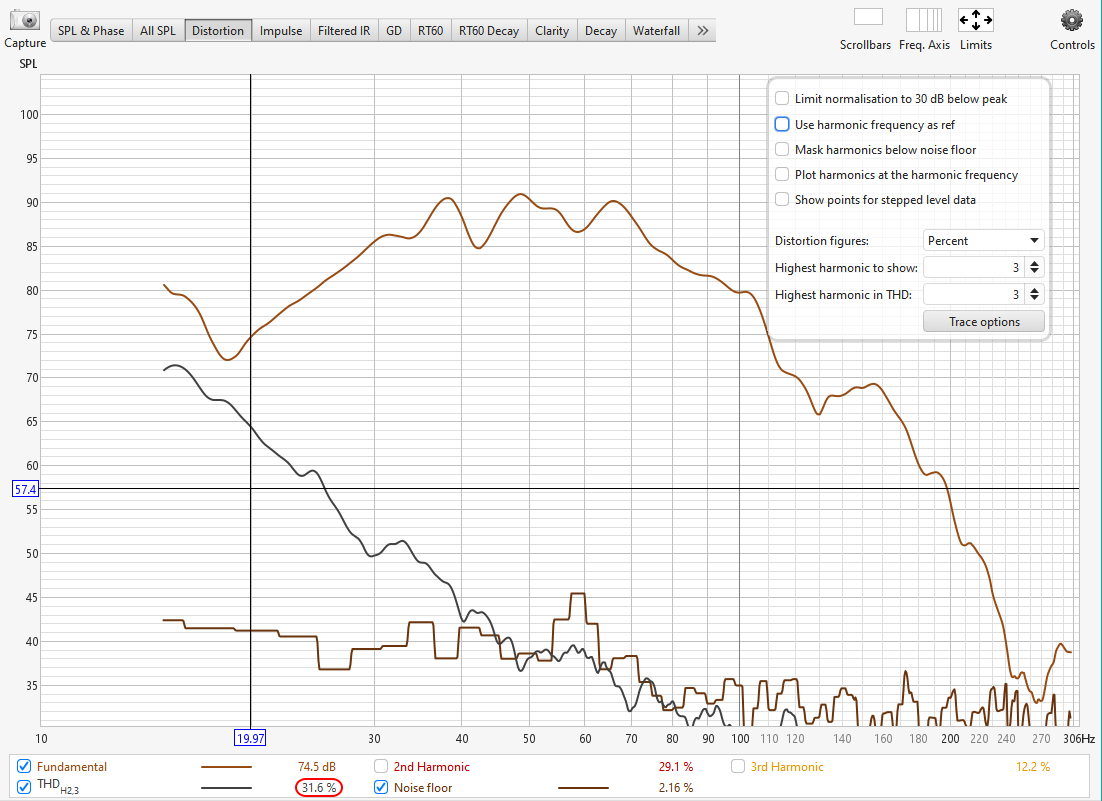
Task: Click the 2.16 % Noise floor value
Action: click(675, 788)
